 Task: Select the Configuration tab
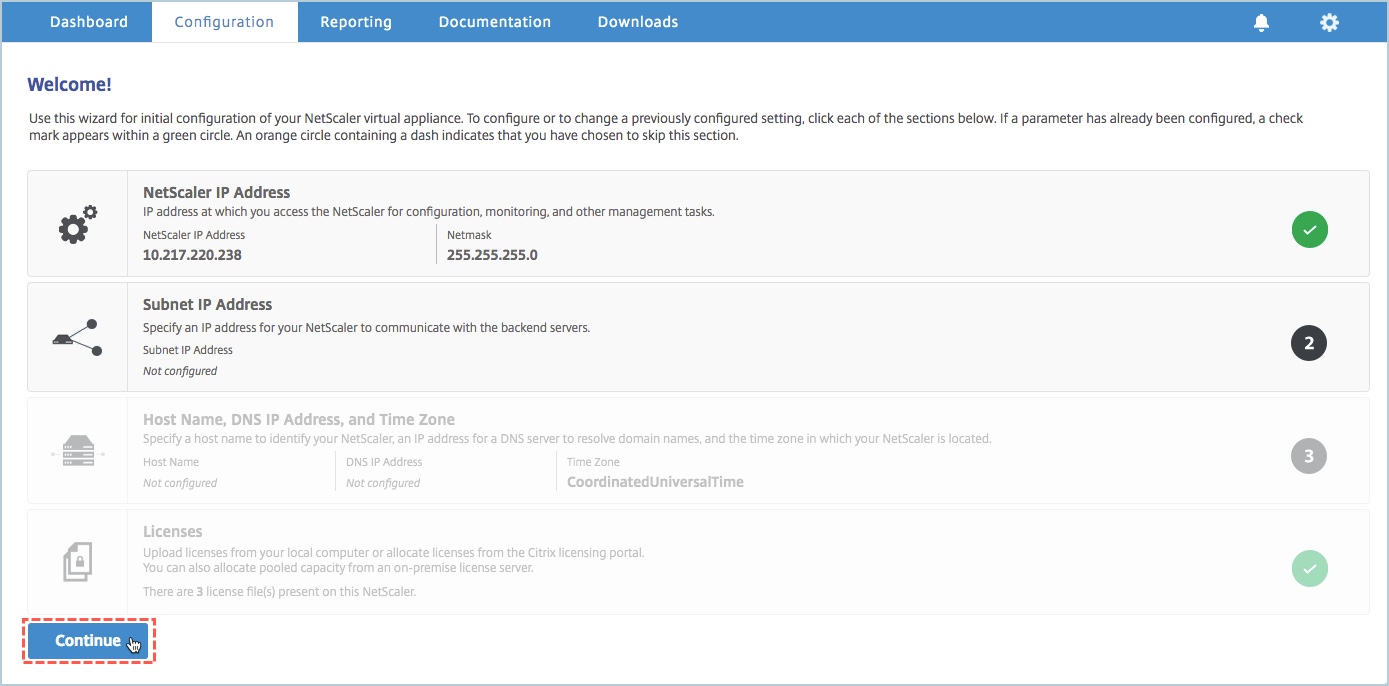(x=224, y=22)
